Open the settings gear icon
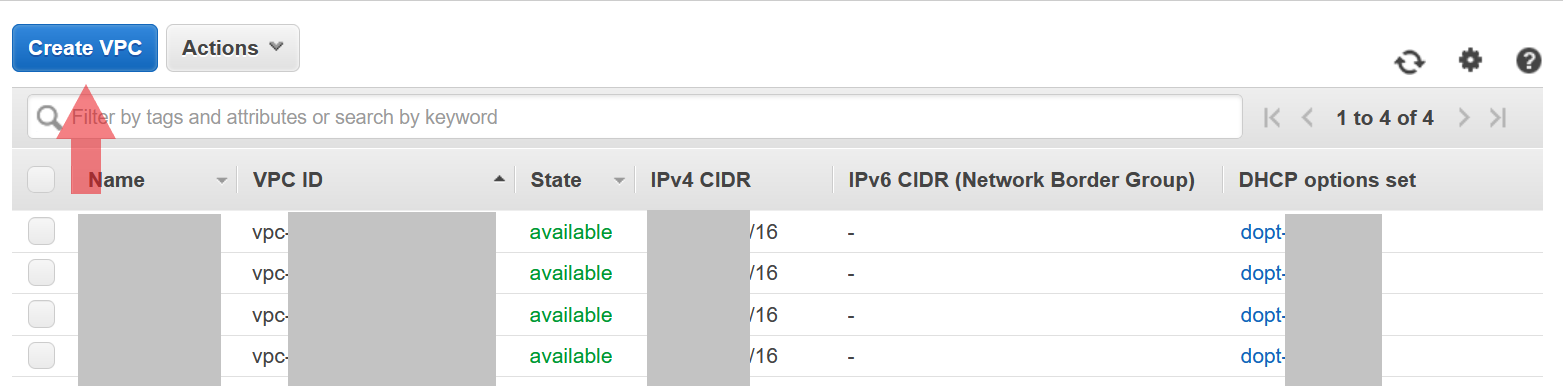Image resolution: width=1563 pixels, height=386 pixels. 1469,61
